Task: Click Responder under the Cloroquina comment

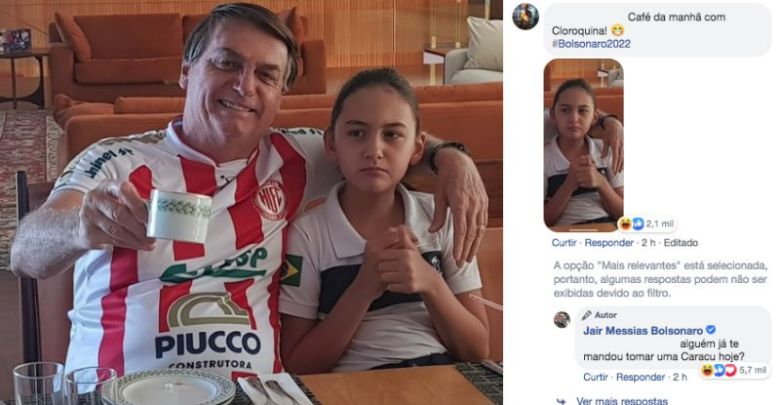Action: pos(609,243)
